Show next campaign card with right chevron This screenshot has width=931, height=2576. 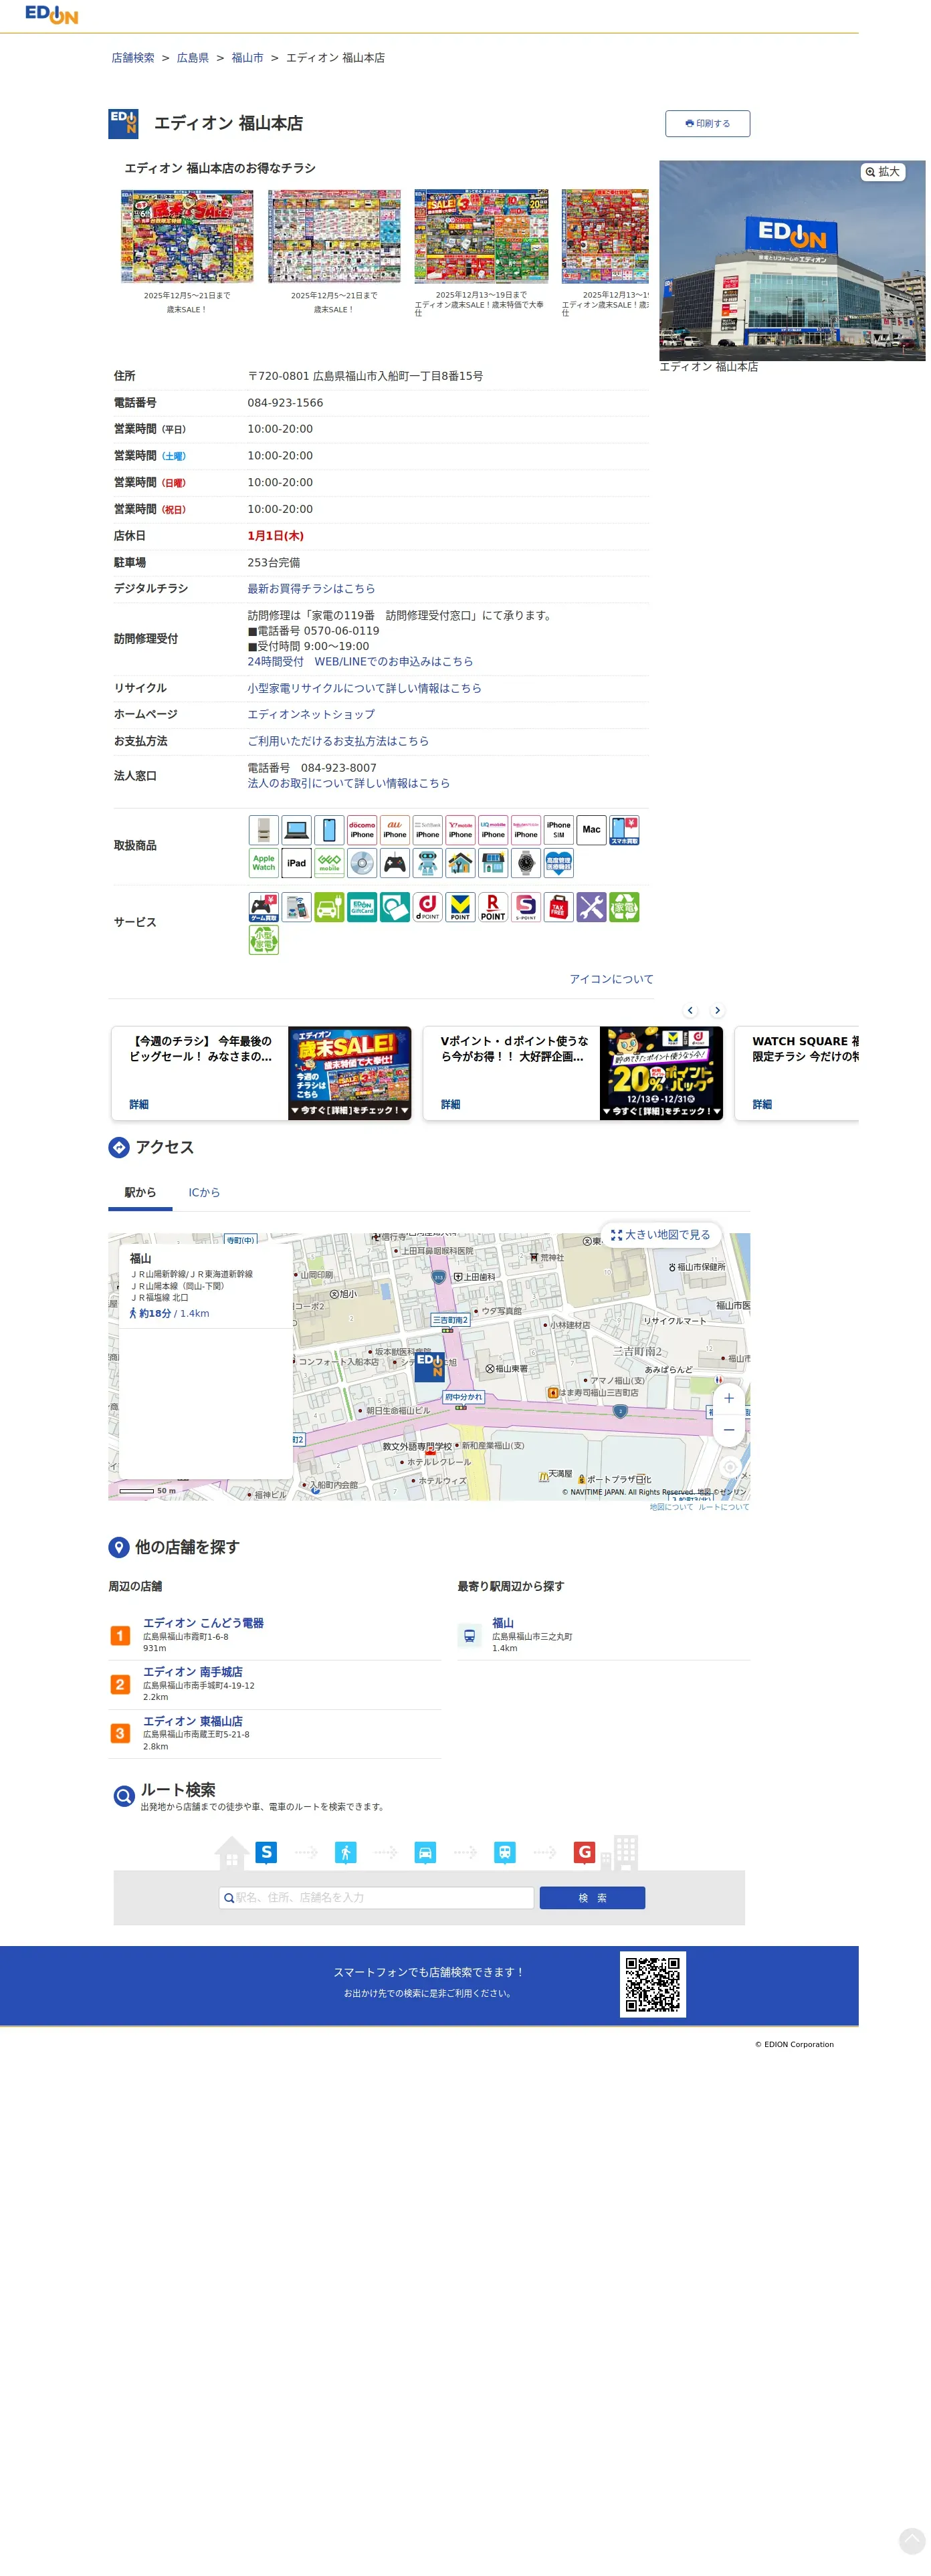point(717,1010)
